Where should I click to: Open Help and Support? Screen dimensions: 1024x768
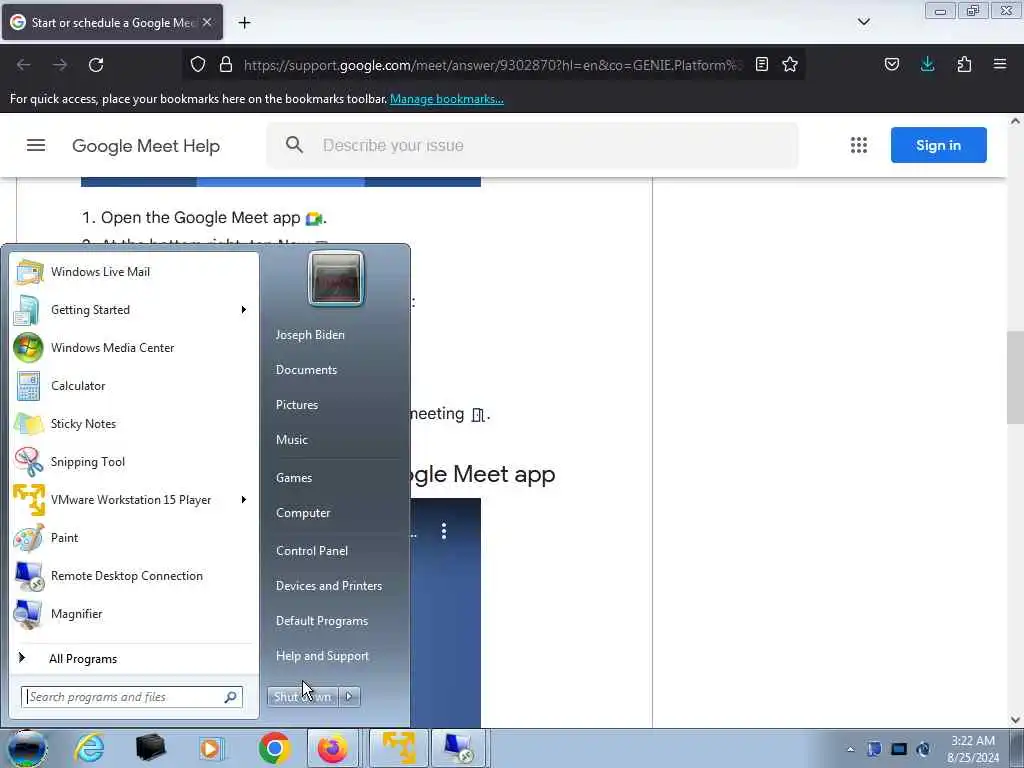pos(322,656)
